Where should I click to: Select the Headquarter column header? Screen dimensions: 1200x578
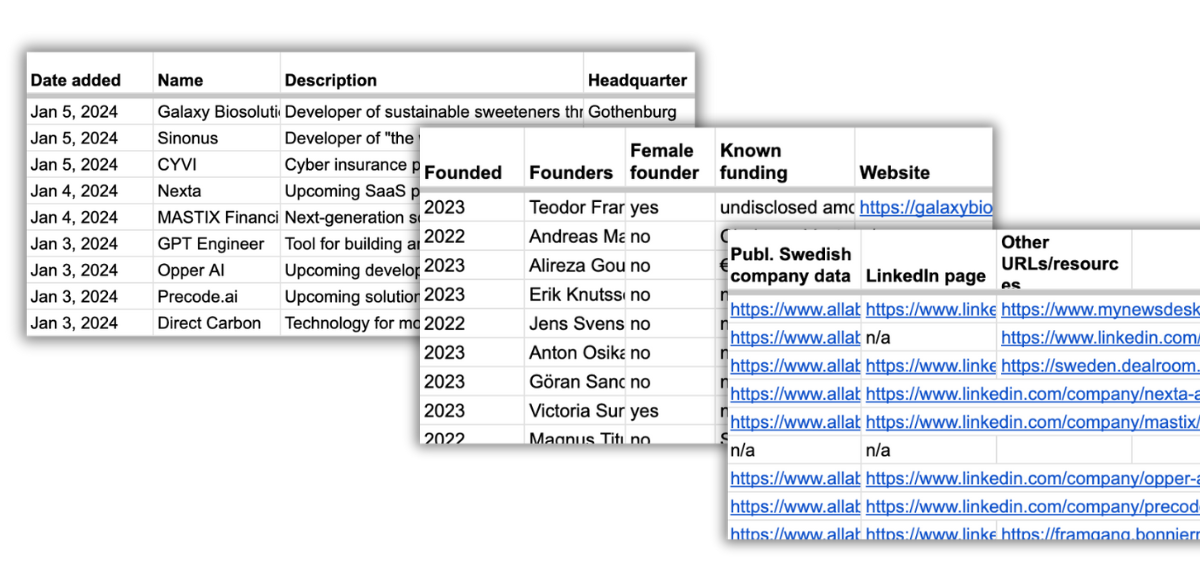tap(638, 80)
